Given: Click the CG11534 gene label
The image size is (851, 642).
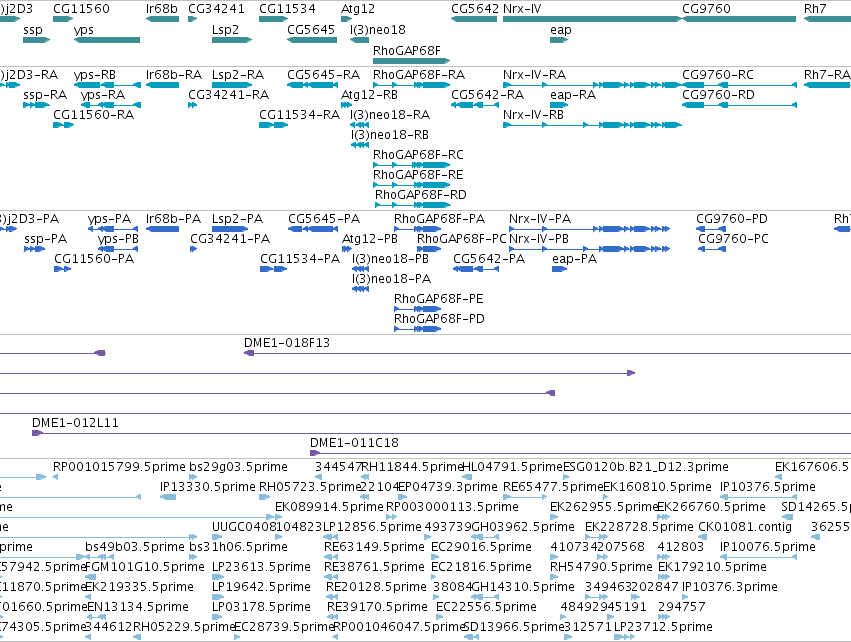Looking at the screenshot, I should [287, 9].
